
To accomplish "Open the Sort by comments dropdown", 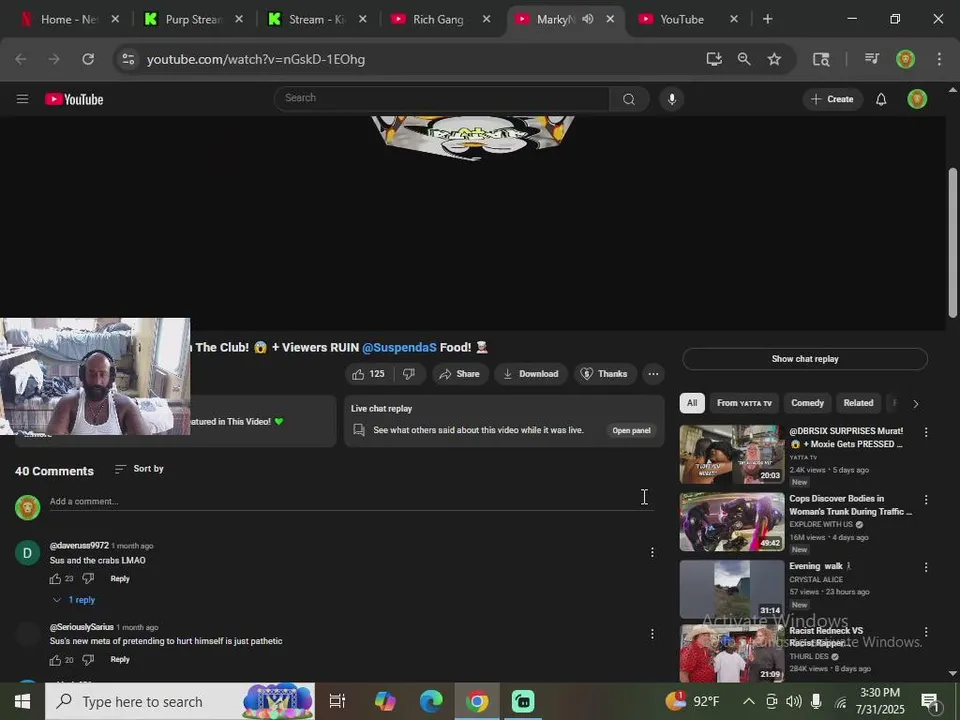I will pos(139,469).
